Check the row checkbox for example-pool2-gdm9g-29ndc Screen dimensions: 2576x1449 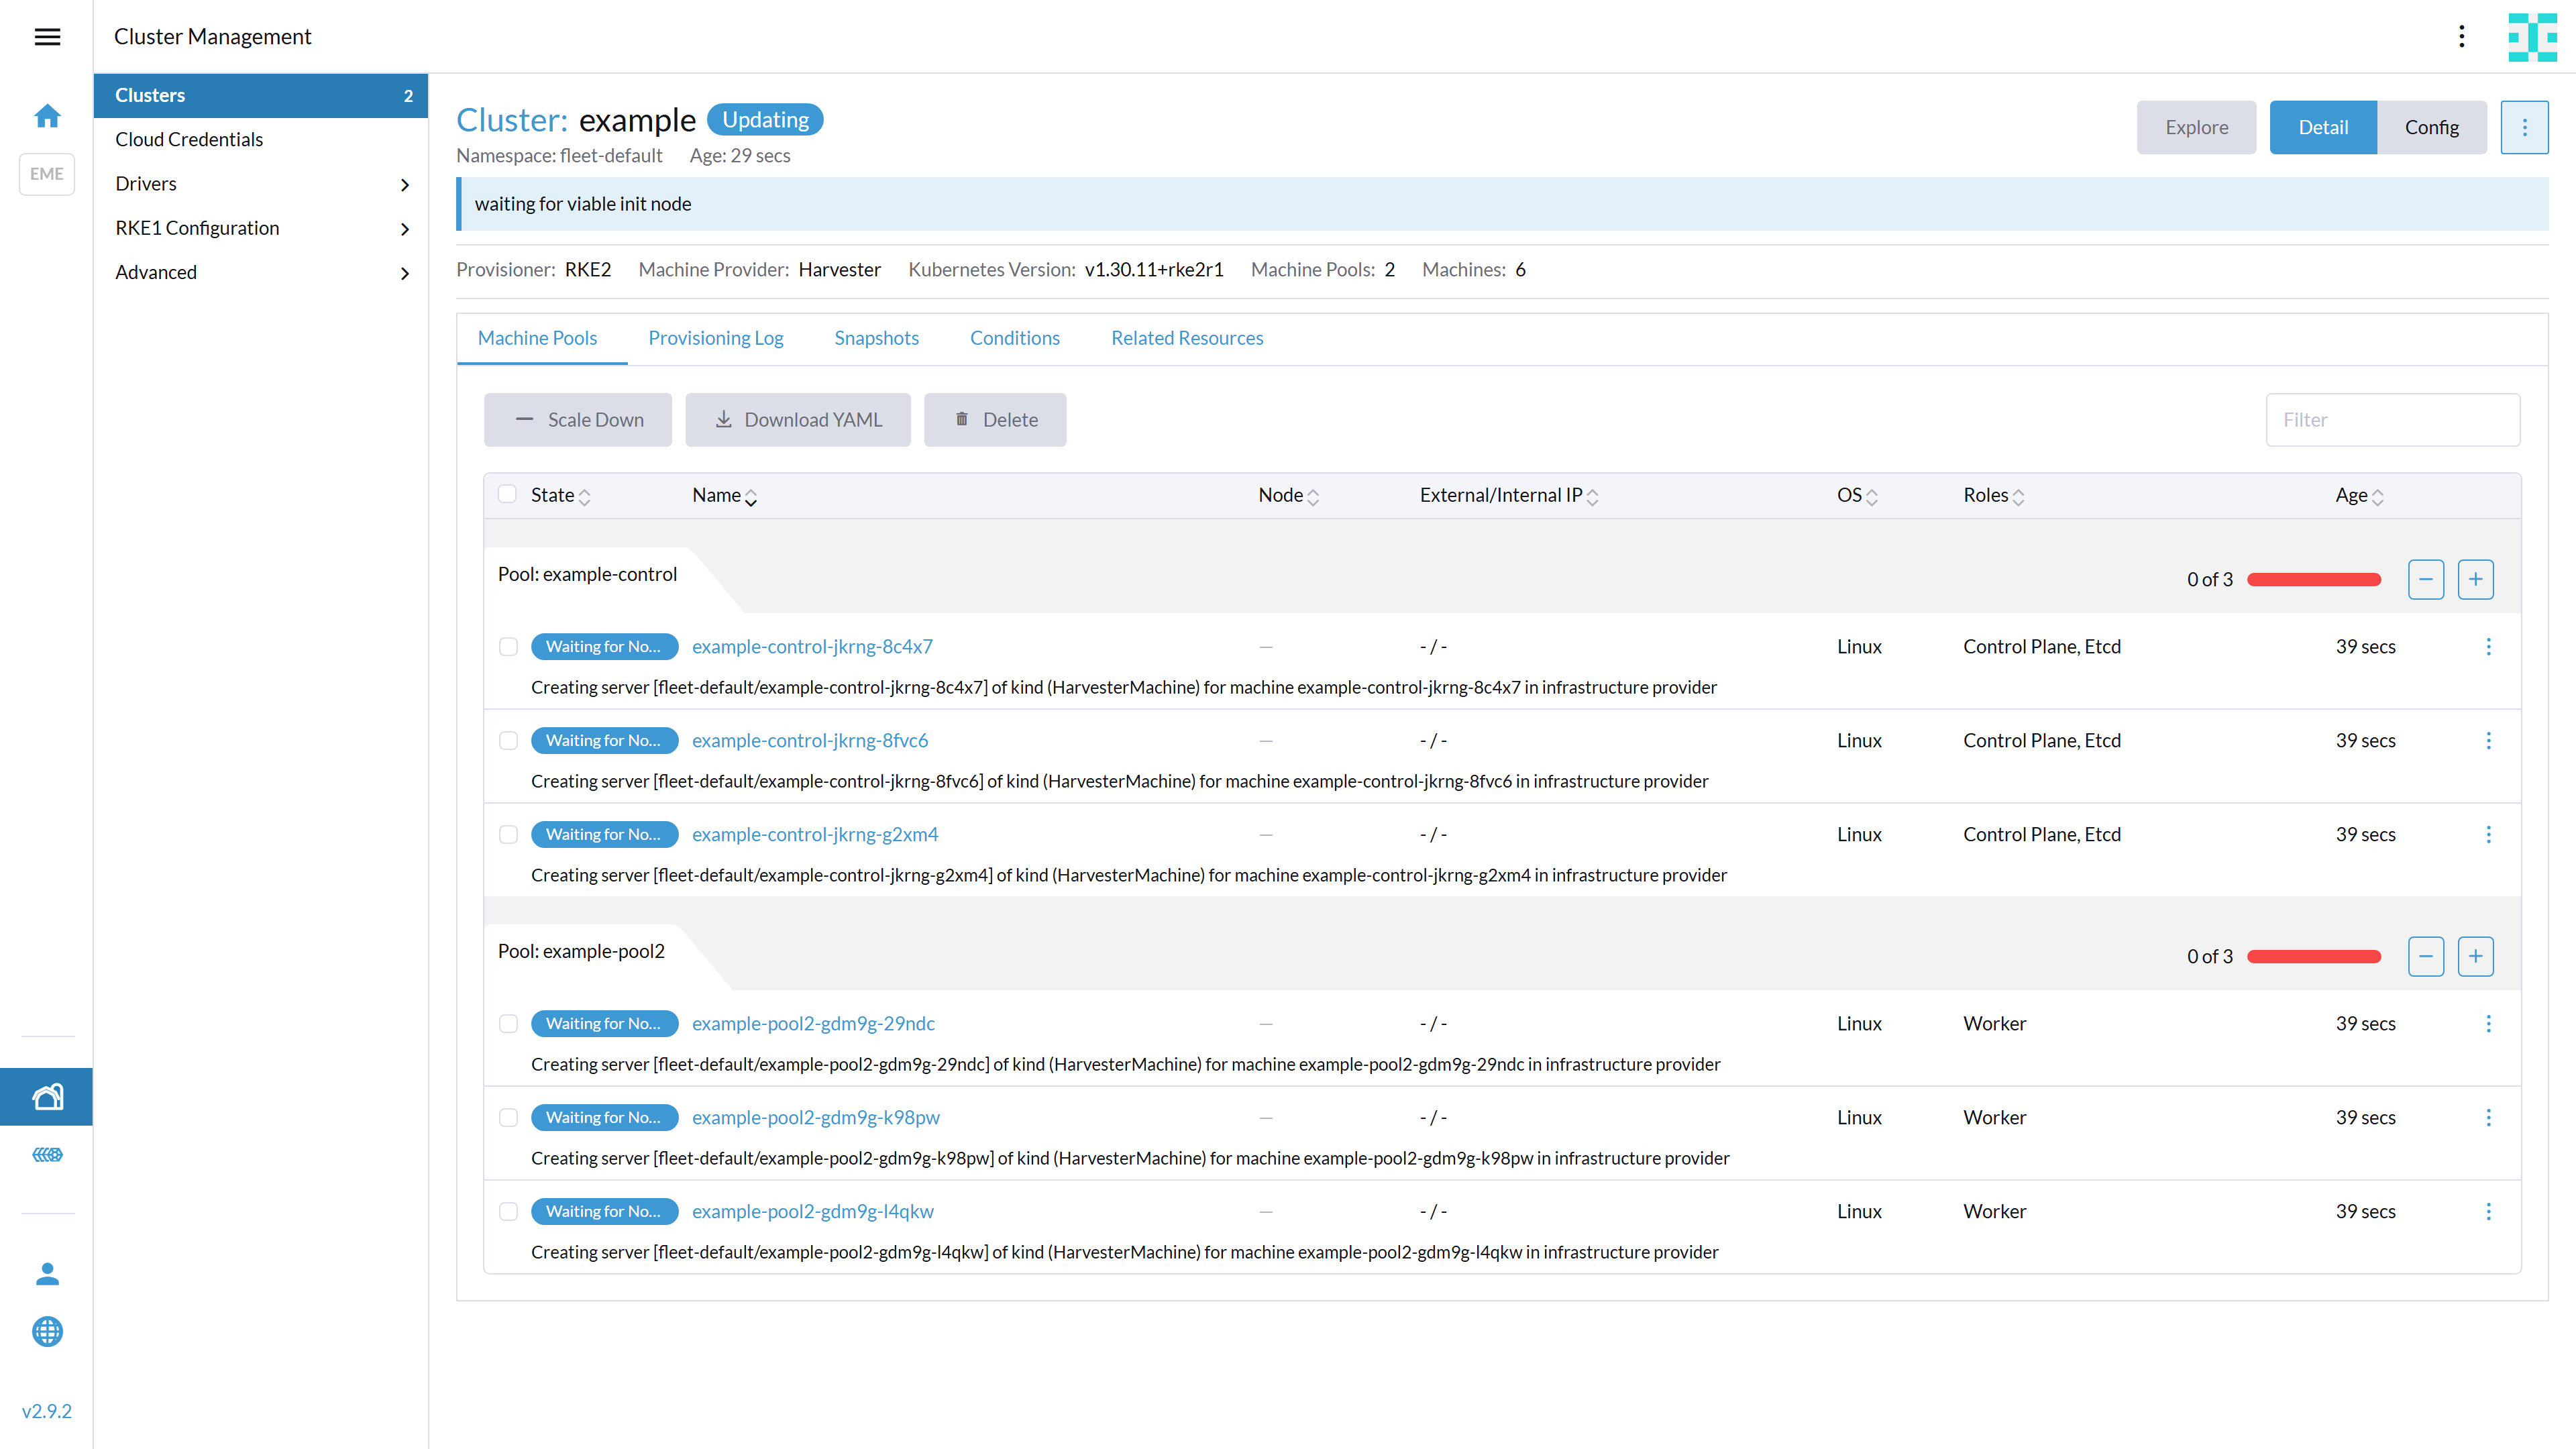508,1023
